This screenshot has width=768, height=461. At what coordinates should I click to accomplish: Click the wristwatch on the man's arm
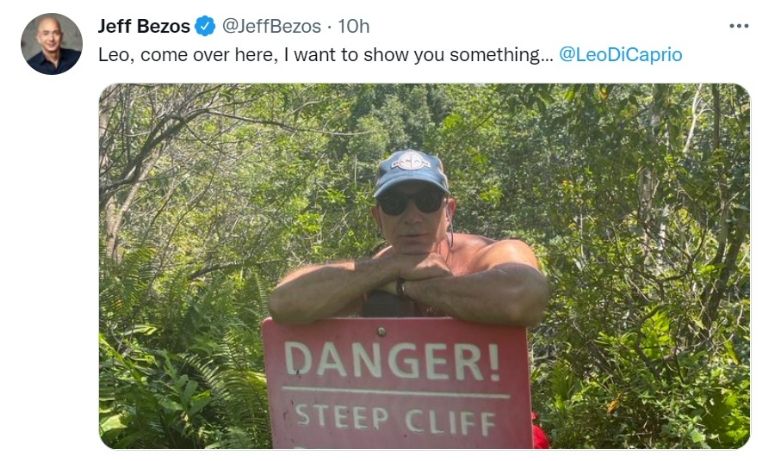click(400, 287)
